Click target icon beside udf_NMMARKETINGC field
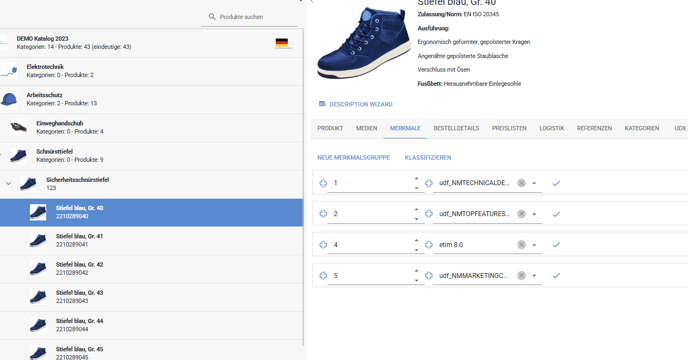This screenshot has width=688, height=360. coord(429,276)
